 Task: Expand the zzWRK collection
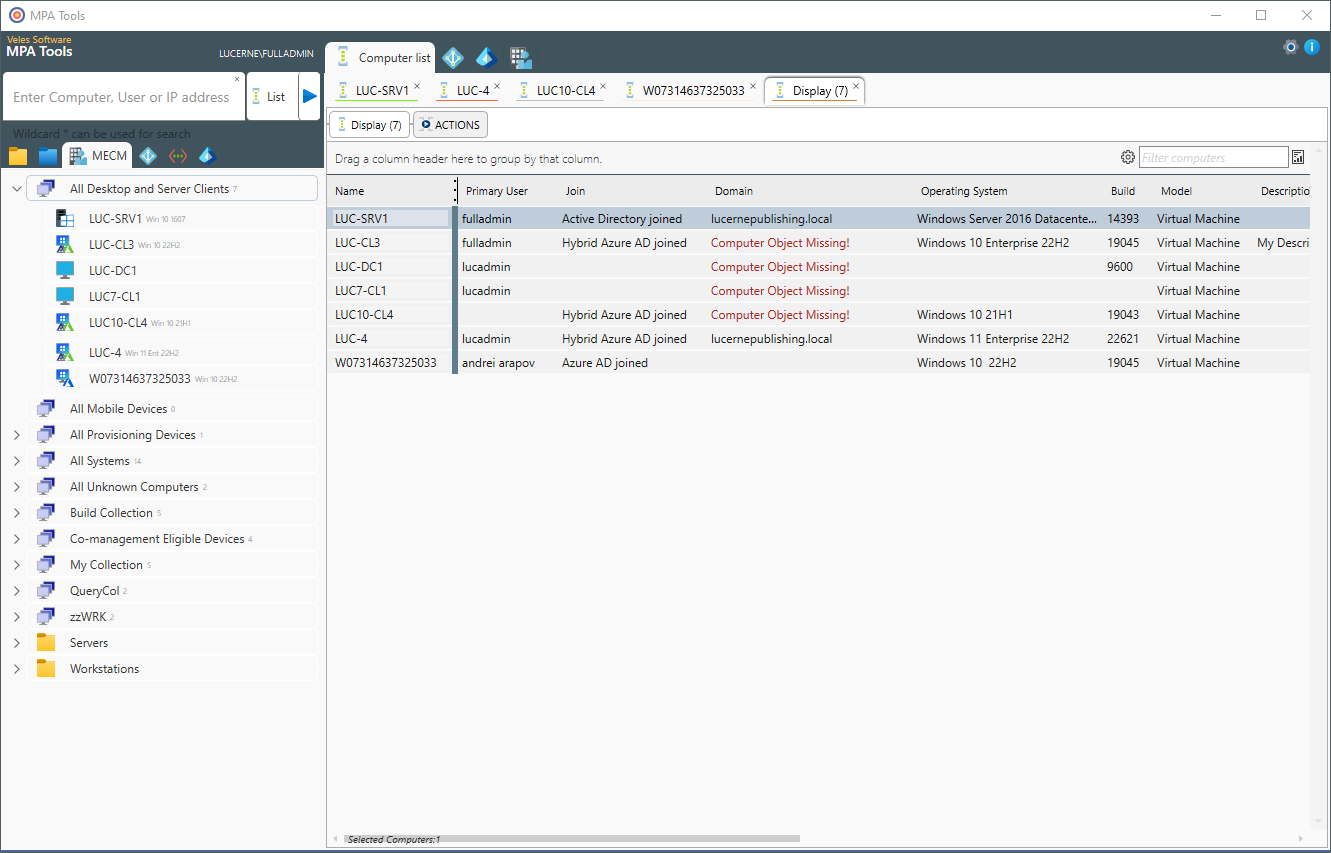click(x=16, y=617)
